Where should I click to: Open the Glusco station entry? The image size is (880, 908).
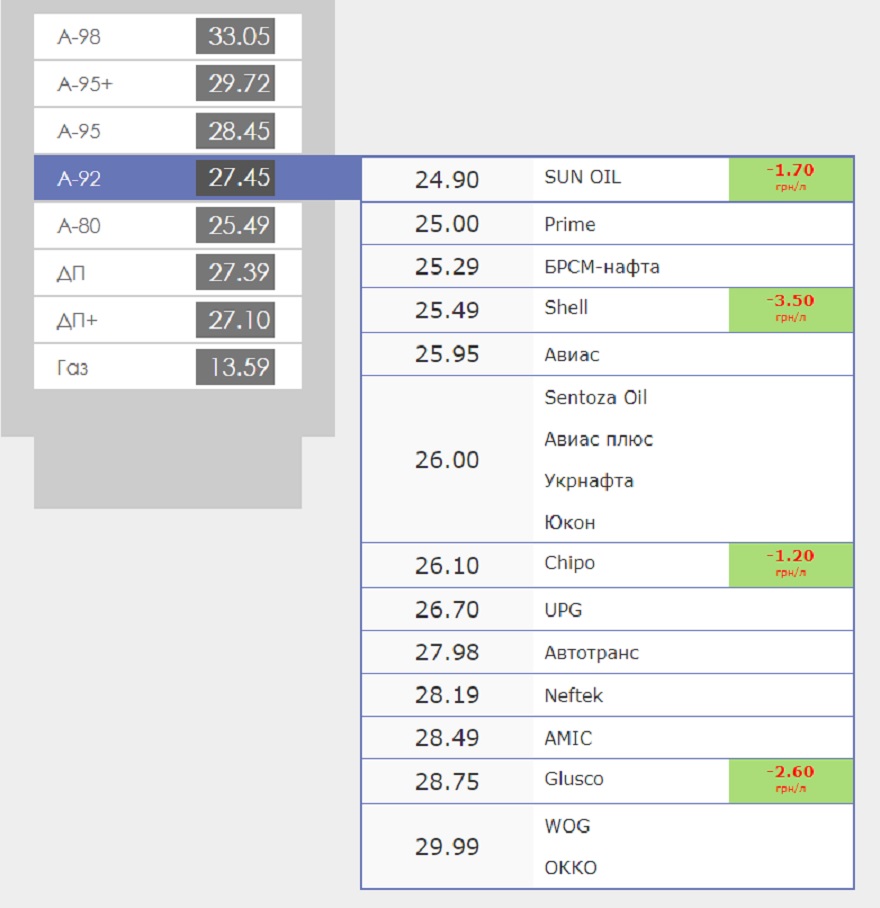(573, 779)
